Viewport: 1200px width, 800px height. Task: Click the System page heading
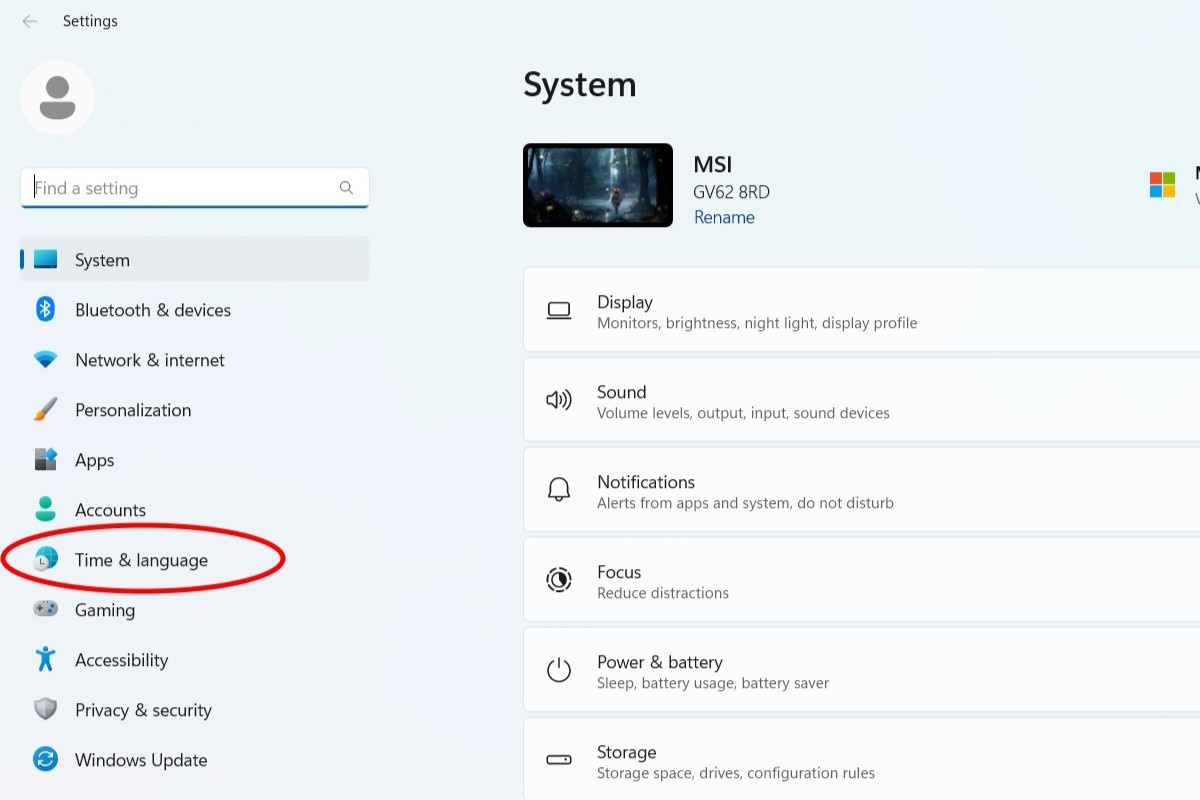pyautogui.click(x=580, y=85)
